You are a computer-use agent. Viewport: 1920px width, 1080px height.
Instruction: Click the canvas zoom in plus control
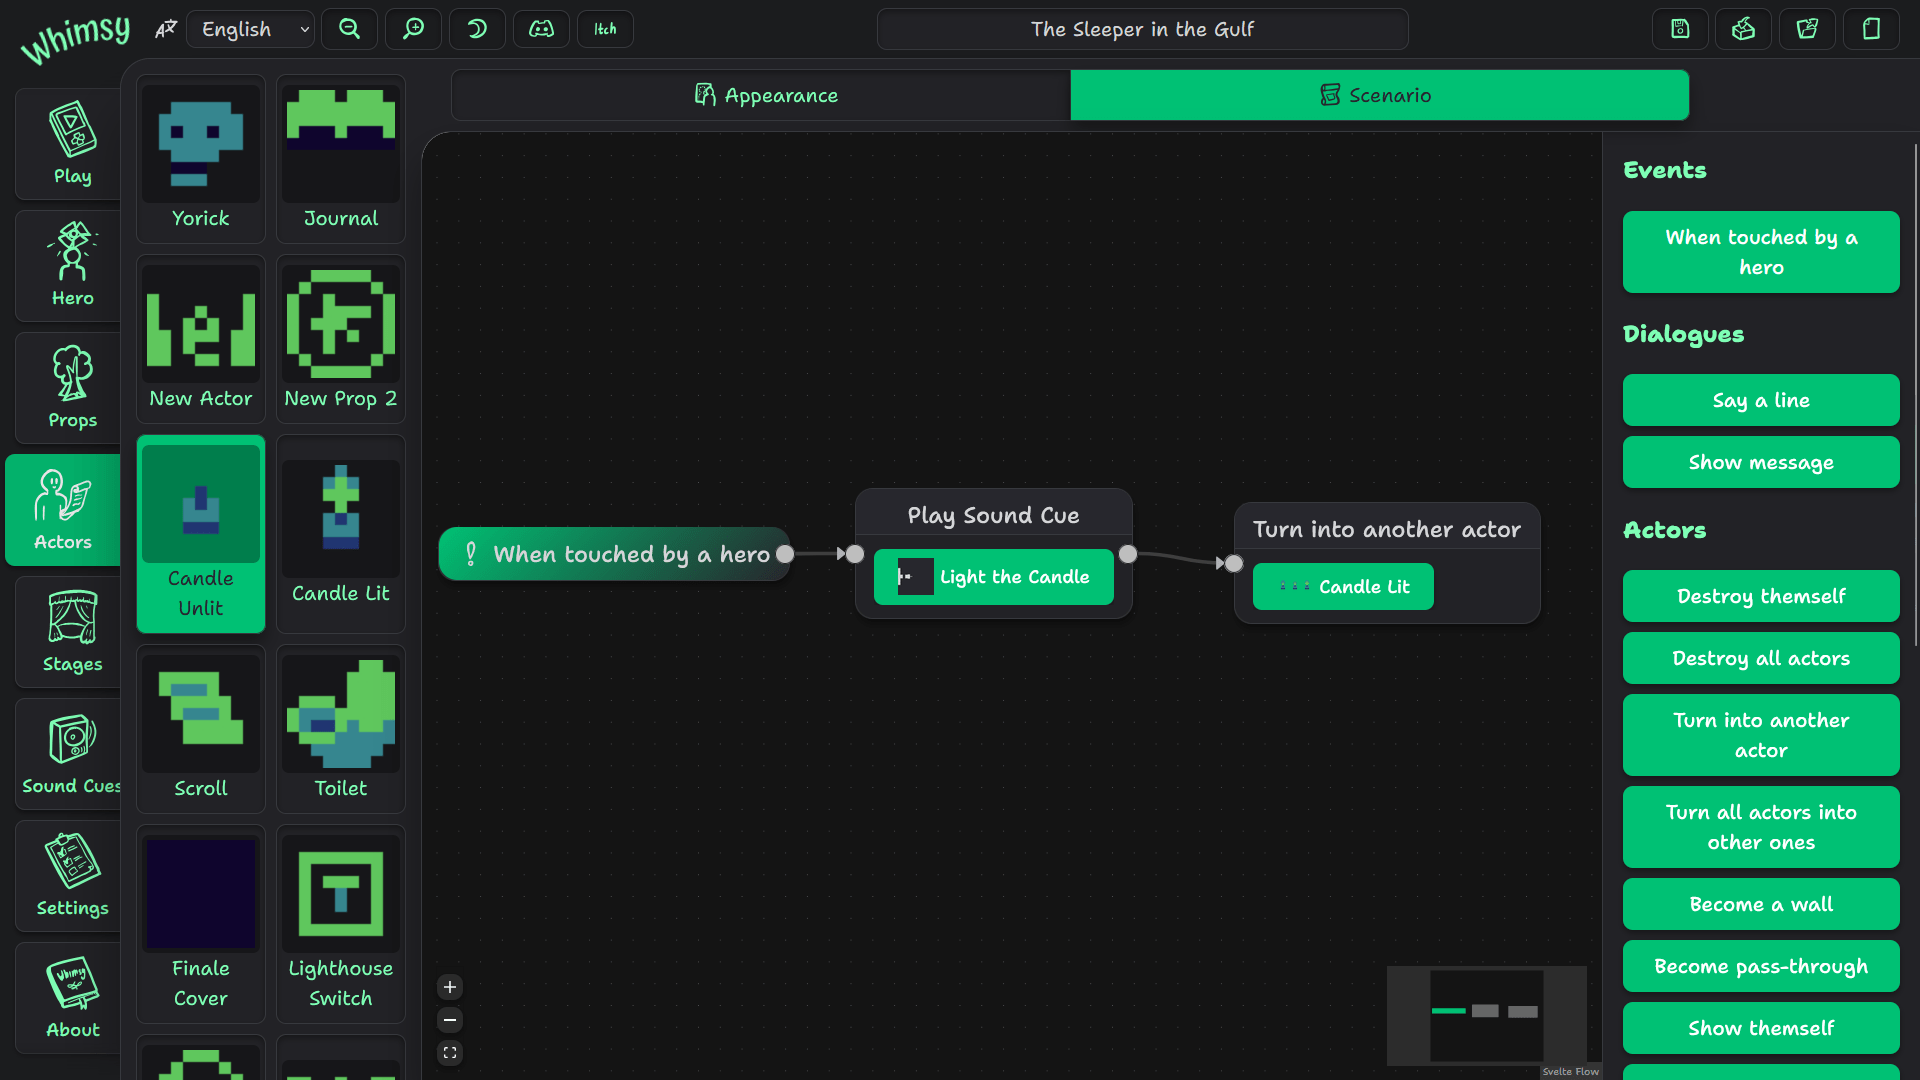450,987
